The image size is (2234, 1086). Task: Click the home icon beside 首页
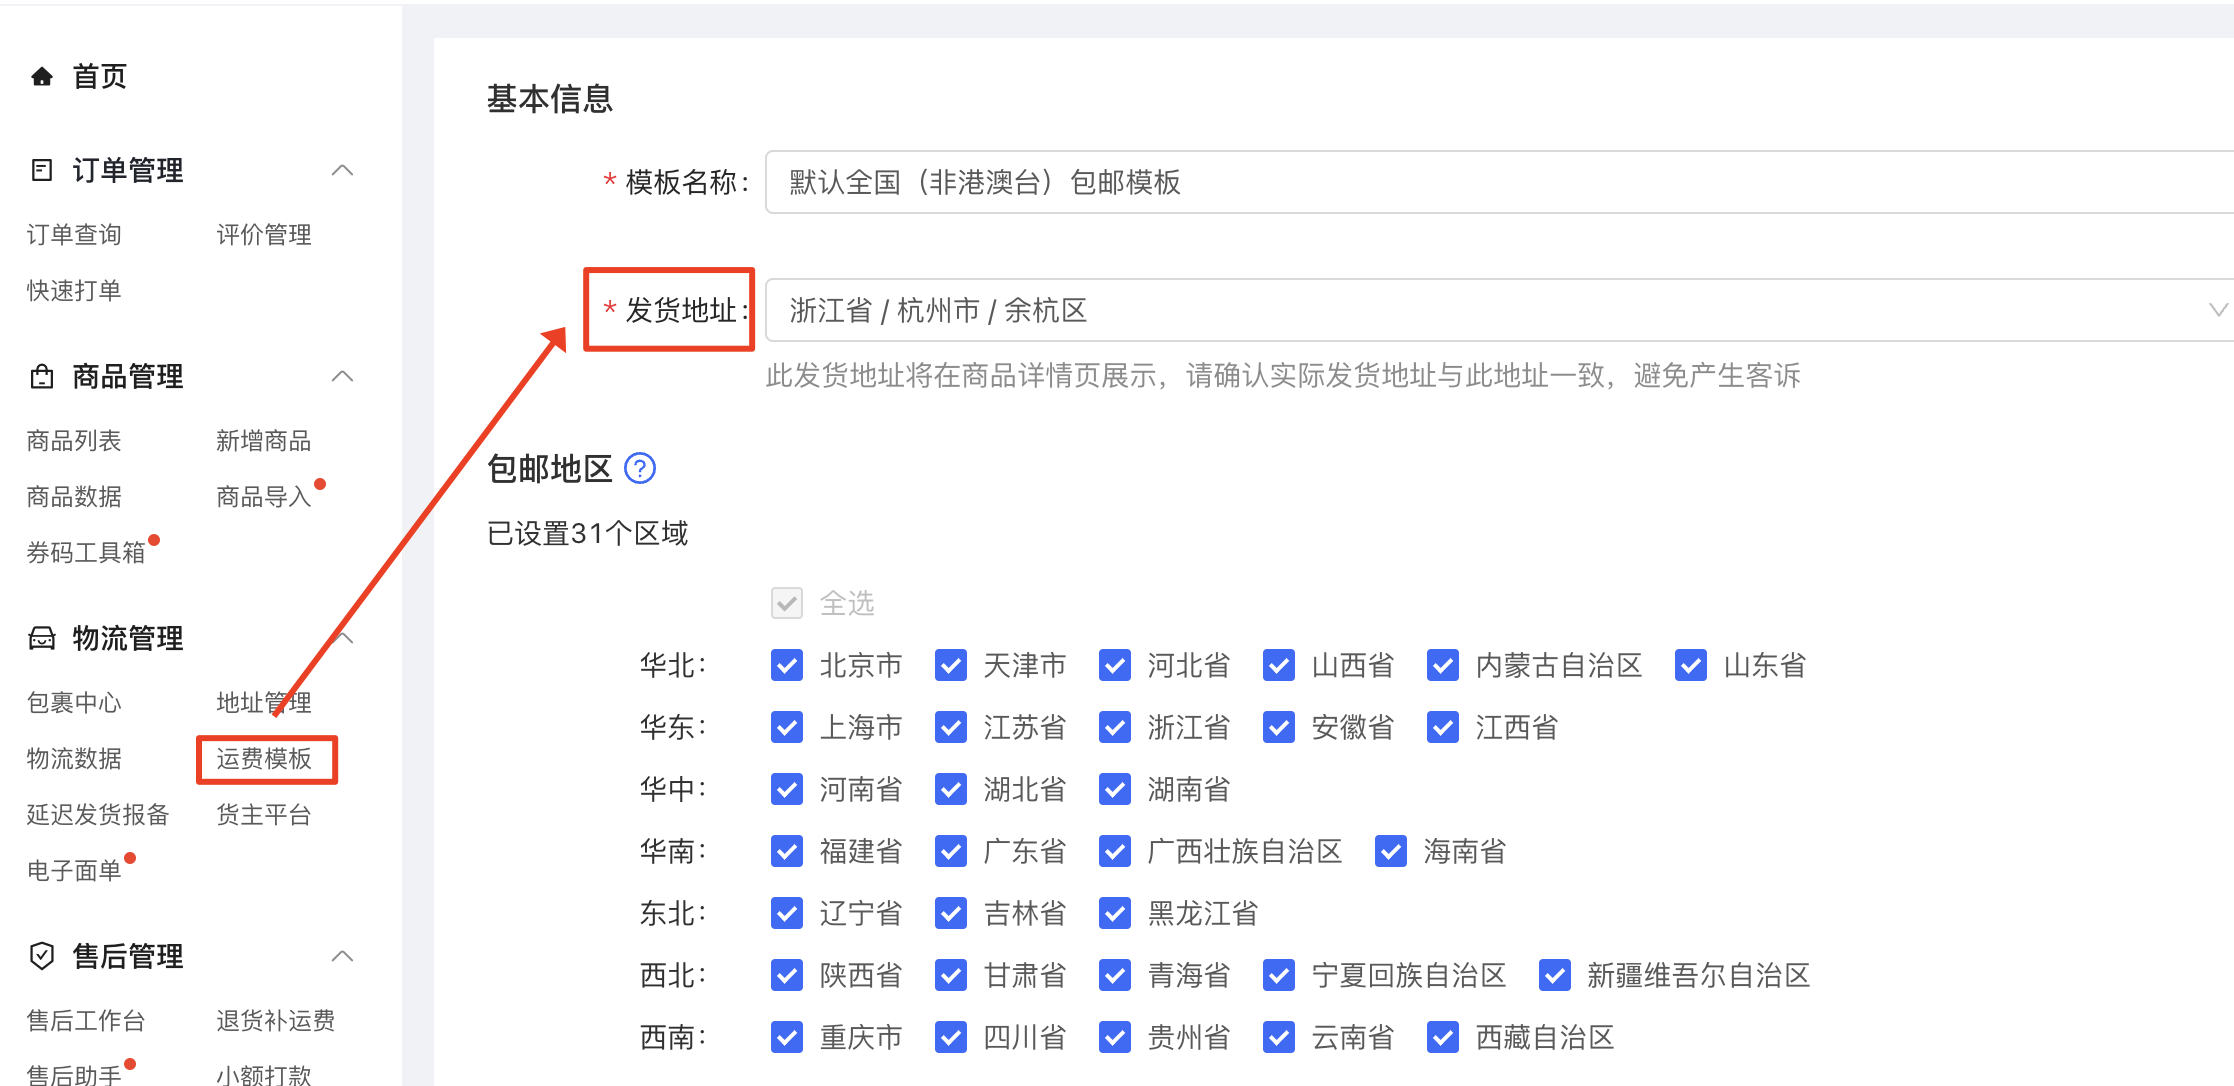point(42,77)
